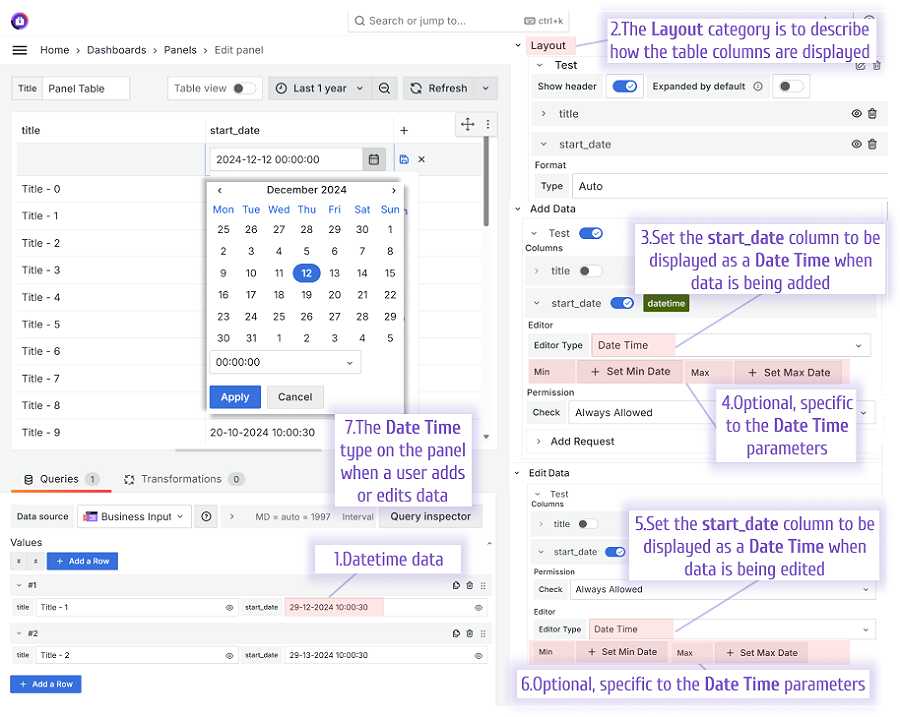
Task: Toggle the Table view switch
Action: point(244,88)
